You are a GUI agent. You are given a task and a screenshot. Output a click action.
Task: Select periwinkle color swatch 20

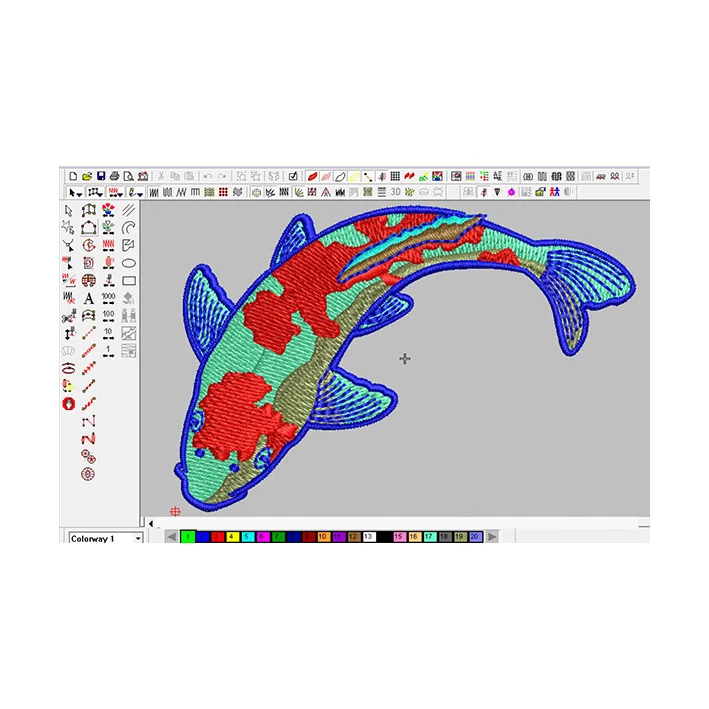(x=475, y=537)
